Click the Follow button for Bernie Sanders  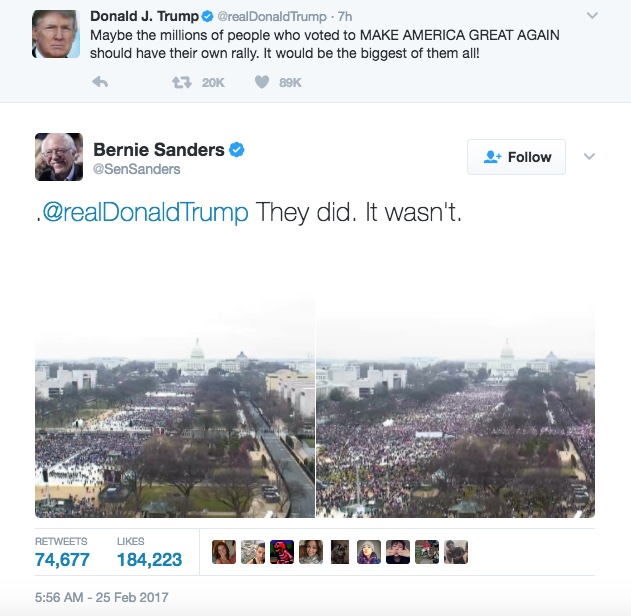coord(516,157)
